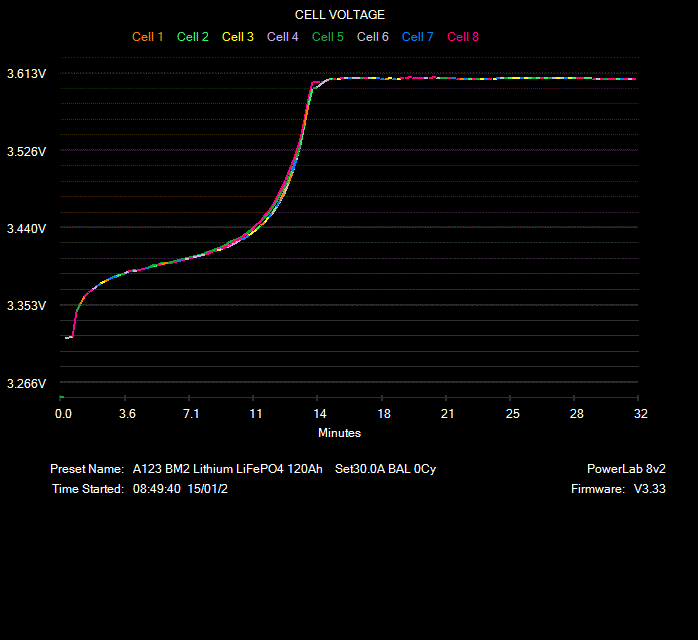Toggle the Cell 1 legend entry
698x640 pixels.
(148, 37)
